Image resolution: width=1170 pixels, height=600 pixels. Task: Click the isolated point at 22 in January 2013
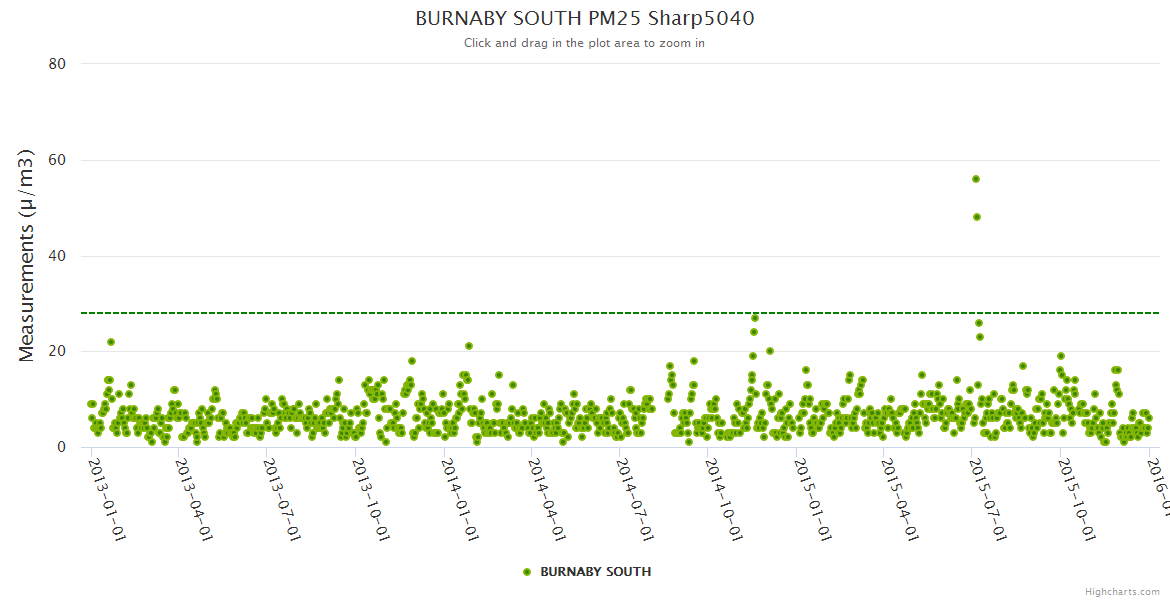pos(111,342)
